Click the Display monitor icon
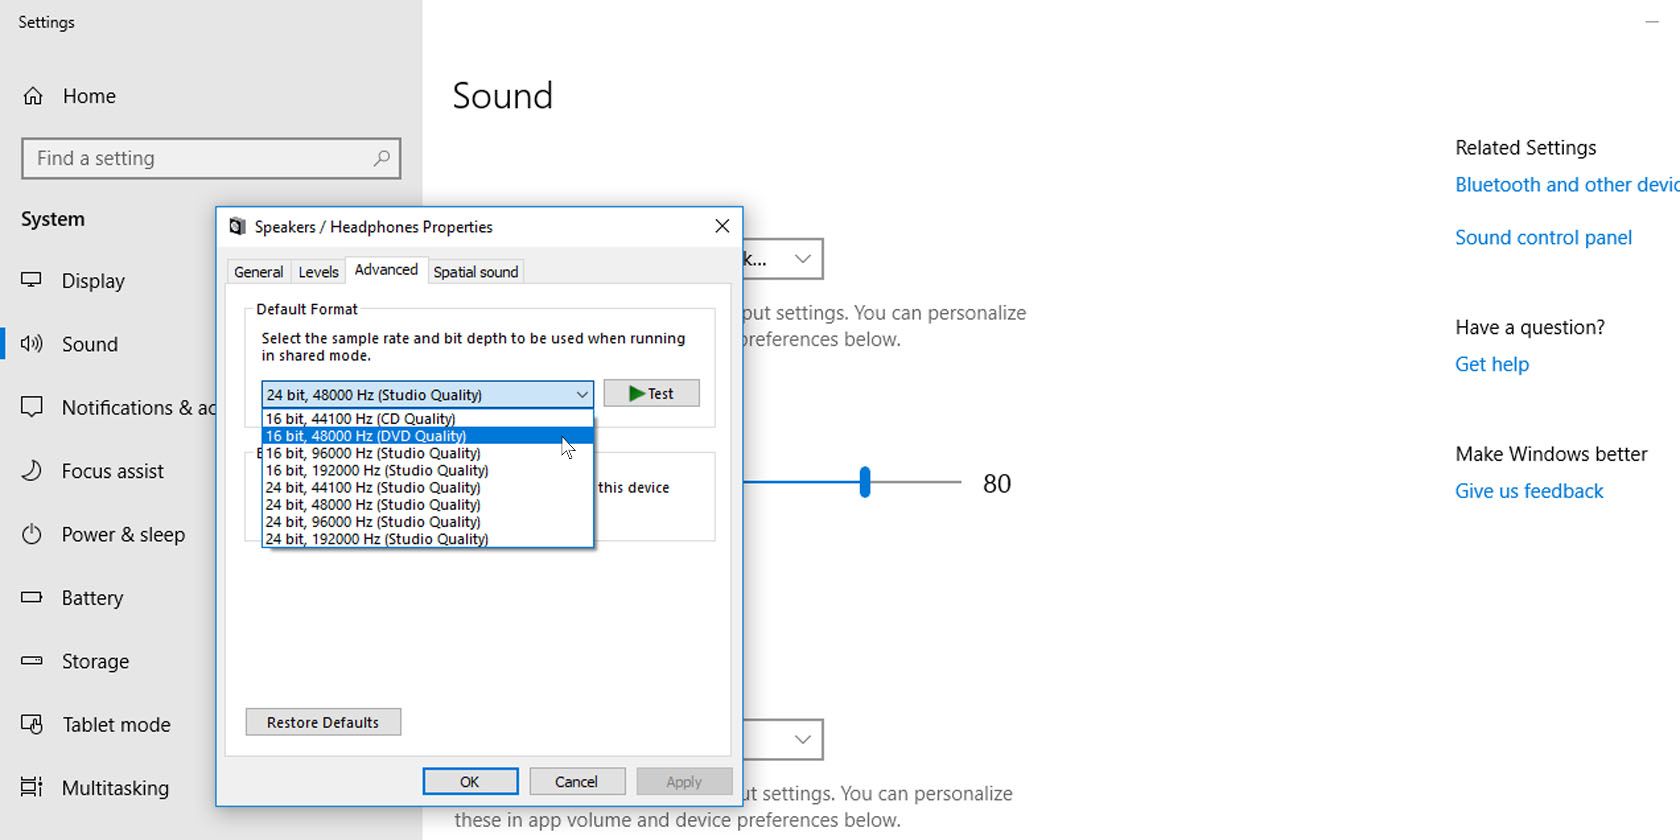This screenshot has width=1680, height=840. click(x=32, y=280)
